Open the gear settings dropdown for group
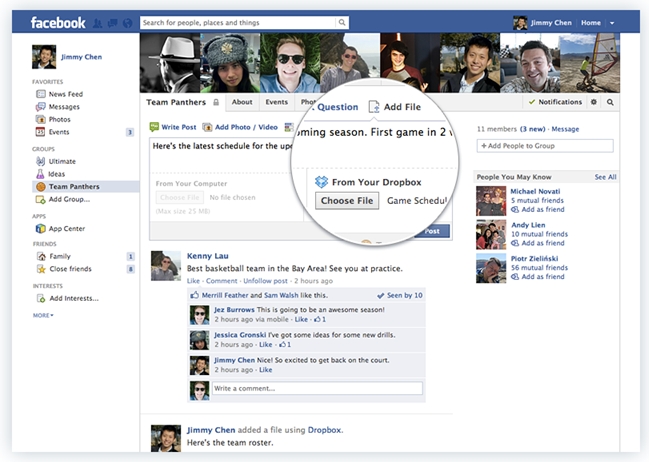The height and width of the screenshot is (462, 649). click(x=593, y=102)
